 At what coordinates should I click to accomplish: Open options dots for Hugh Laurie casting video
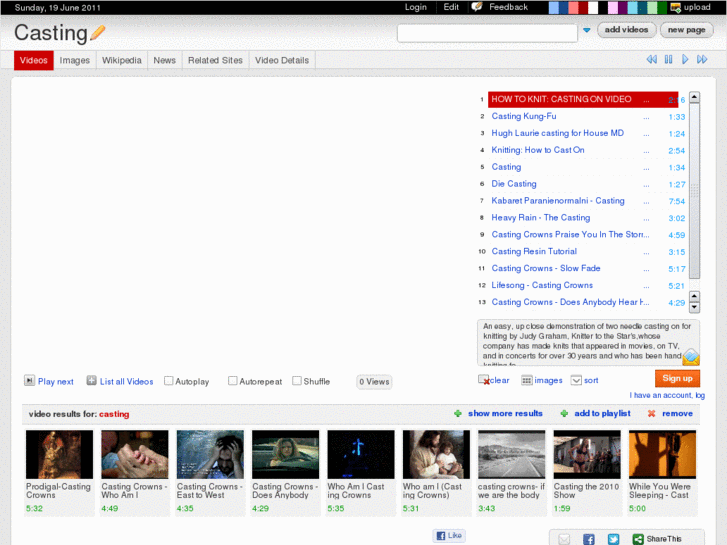coord(646,134)
